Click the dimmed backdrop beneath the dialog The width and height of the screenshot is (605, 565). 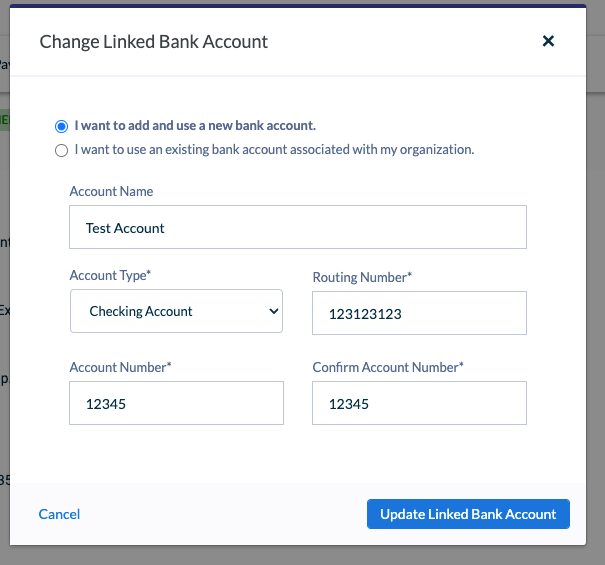[302, 556]
